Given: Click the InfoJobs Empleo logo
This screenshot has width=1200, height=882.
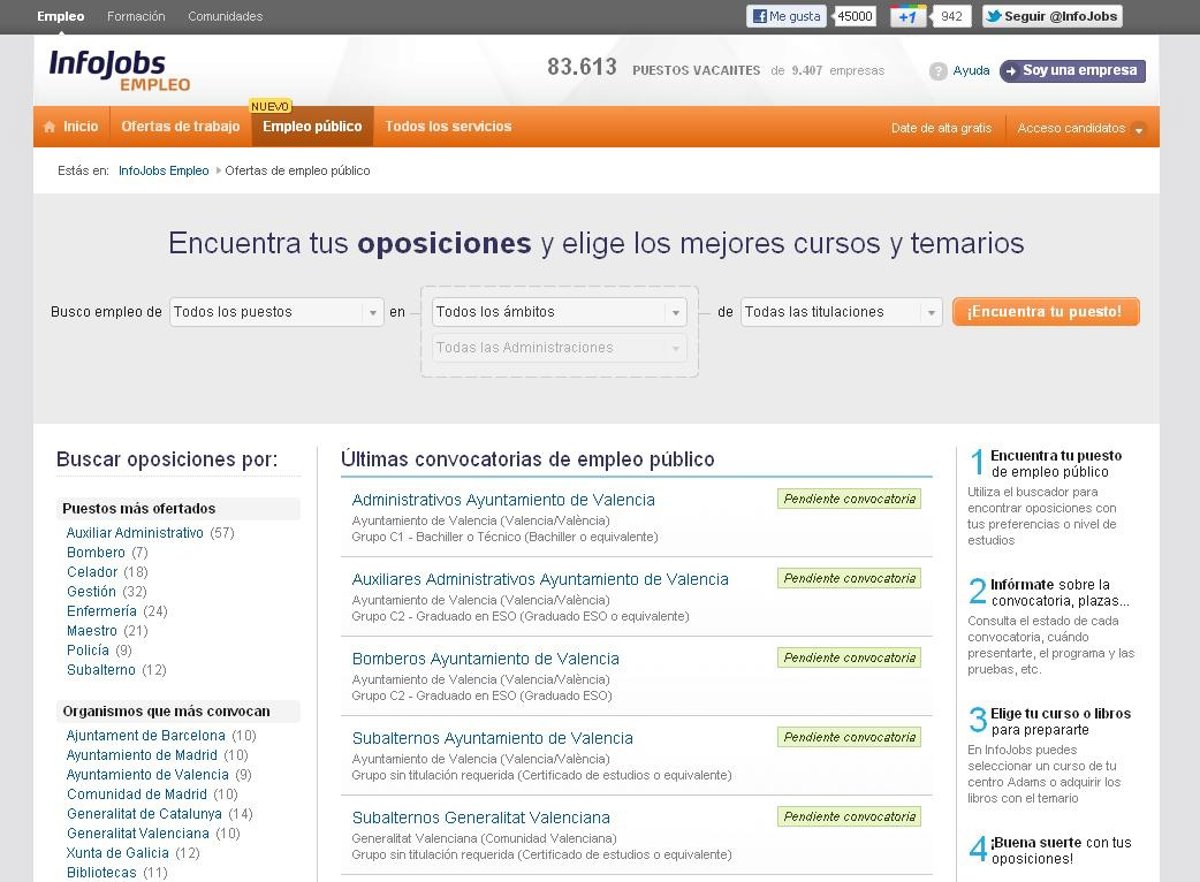Looking at the screenshot, I should pos(119,71).
